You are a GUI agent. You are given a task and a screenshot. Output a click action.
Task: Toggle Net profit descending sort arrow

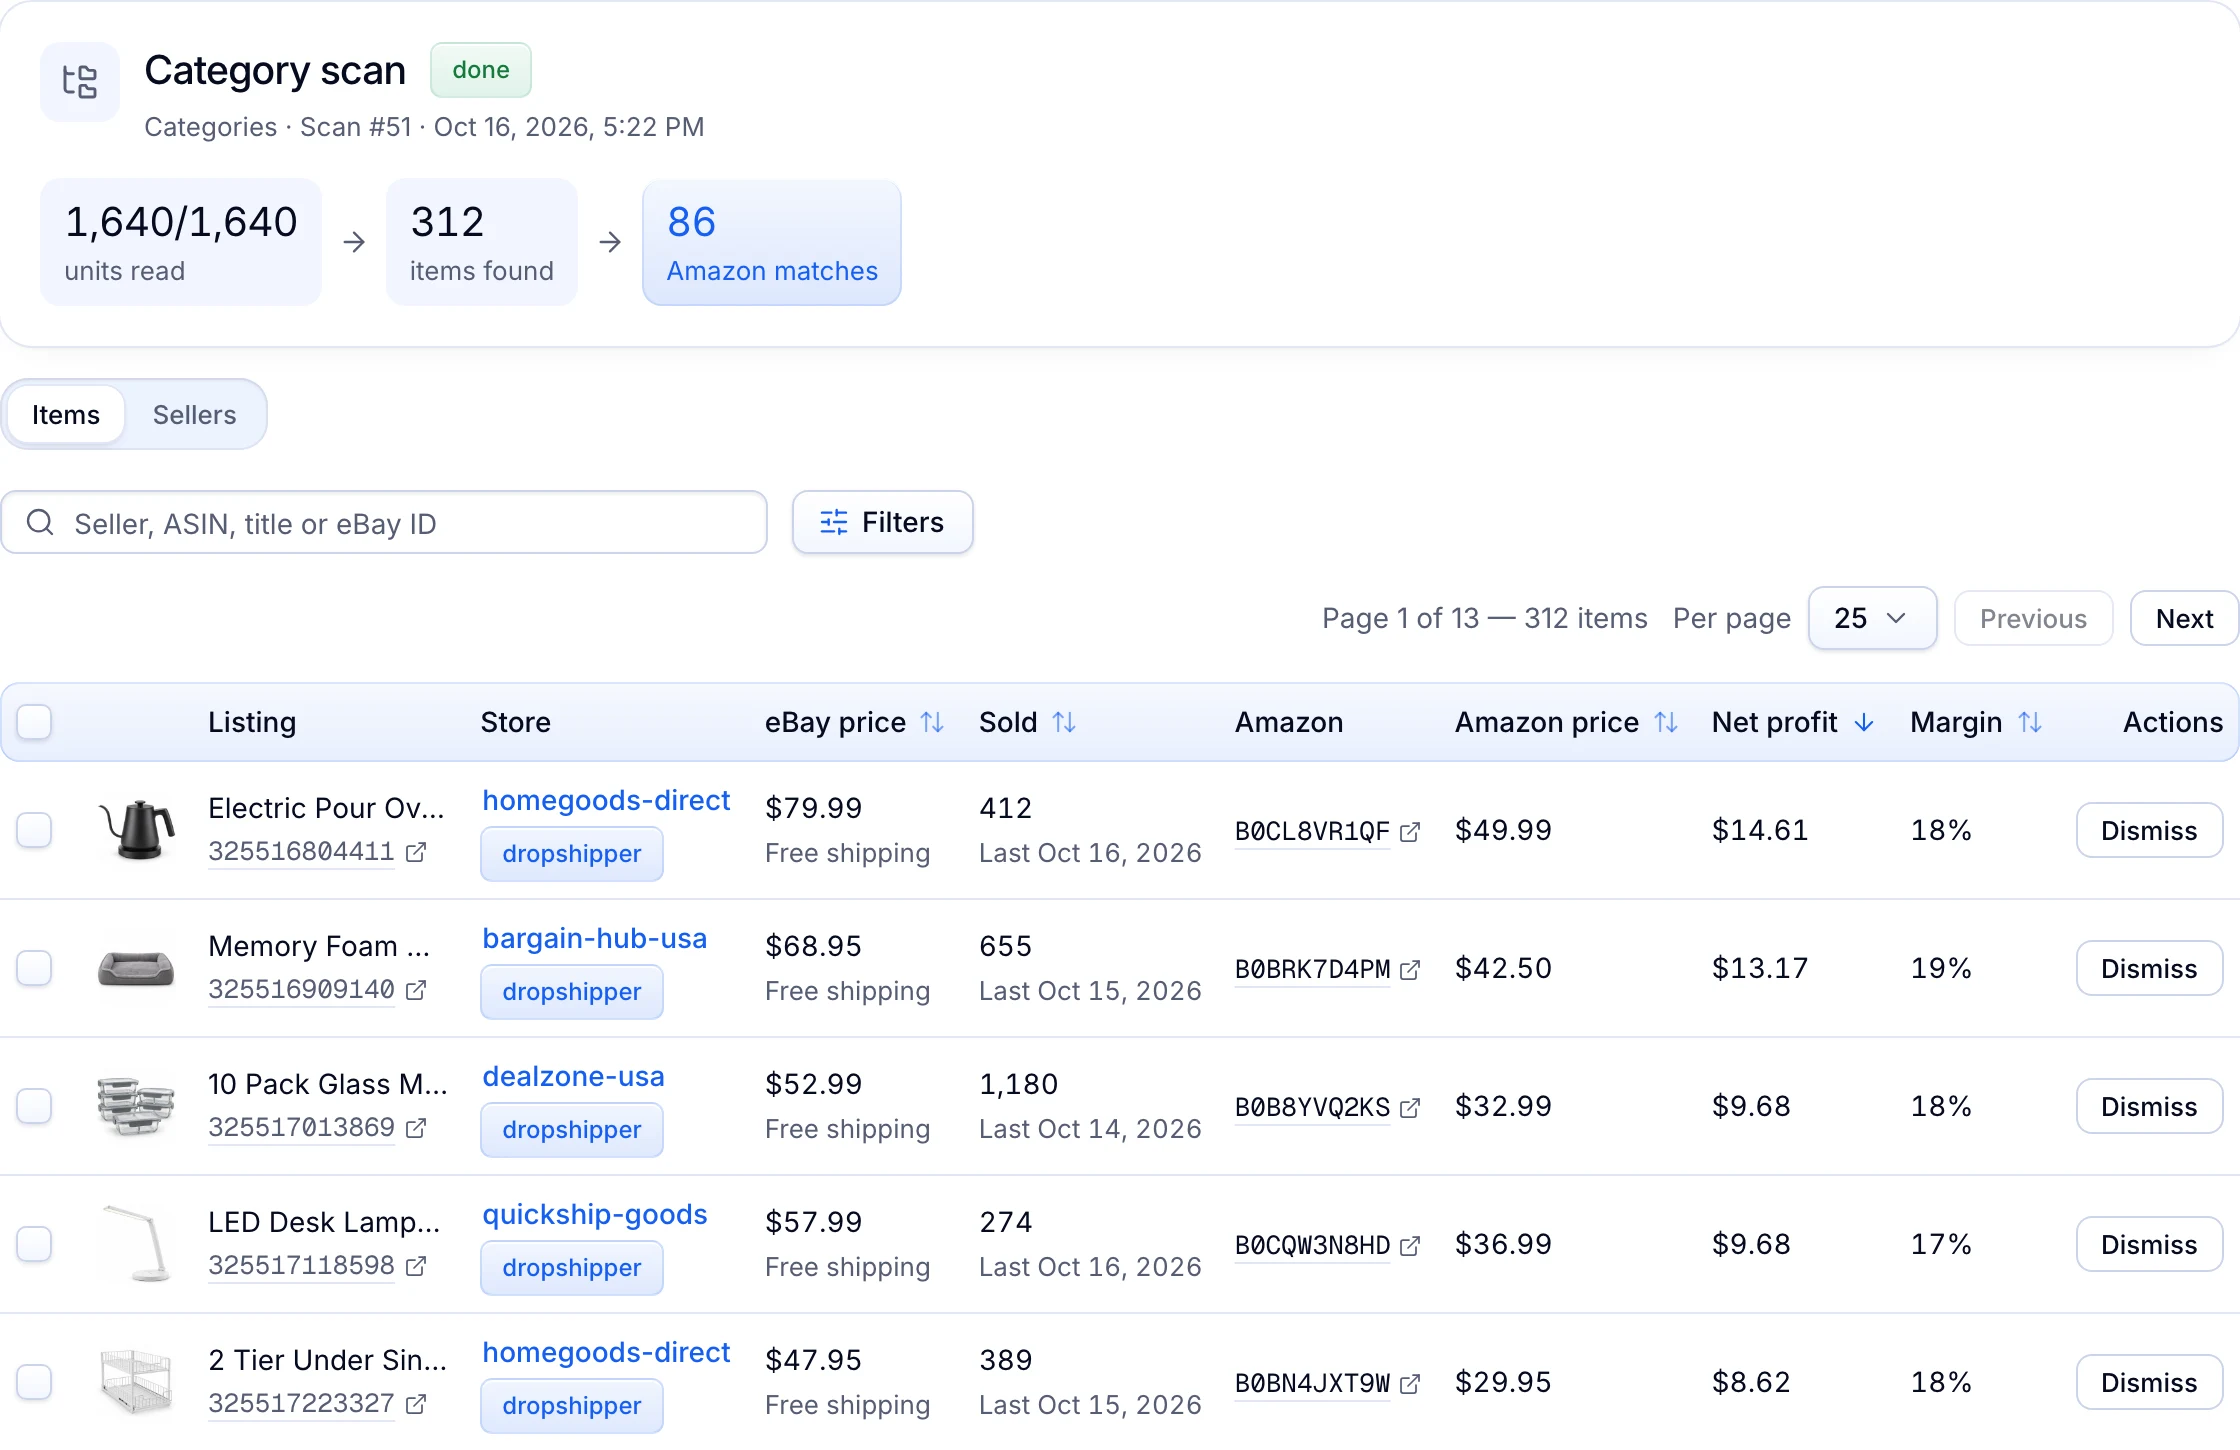(1864, 722)
